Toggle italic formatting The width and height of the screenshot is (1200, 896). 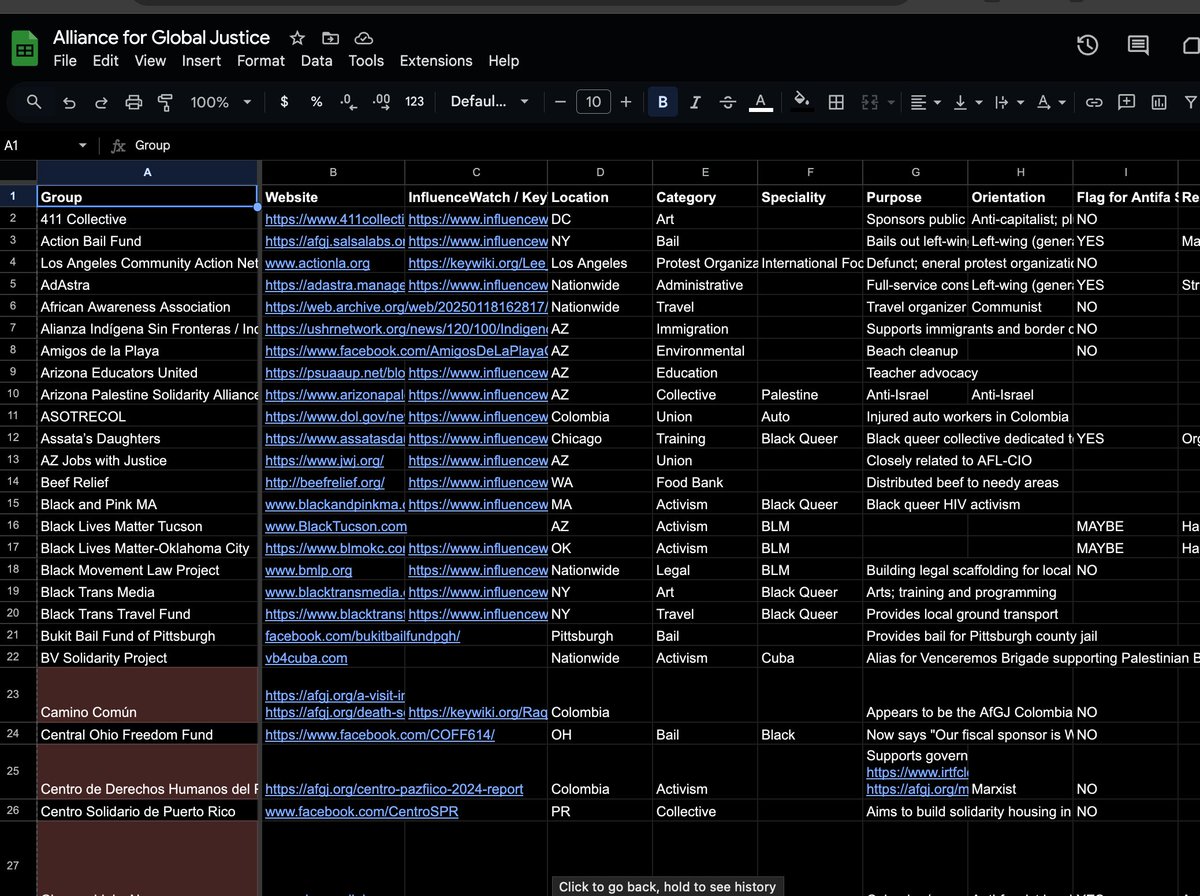tap(695, 102)
